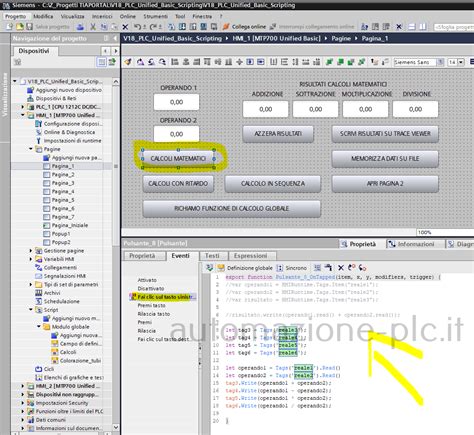Click the Save project icon

click(x=30, y=27)
